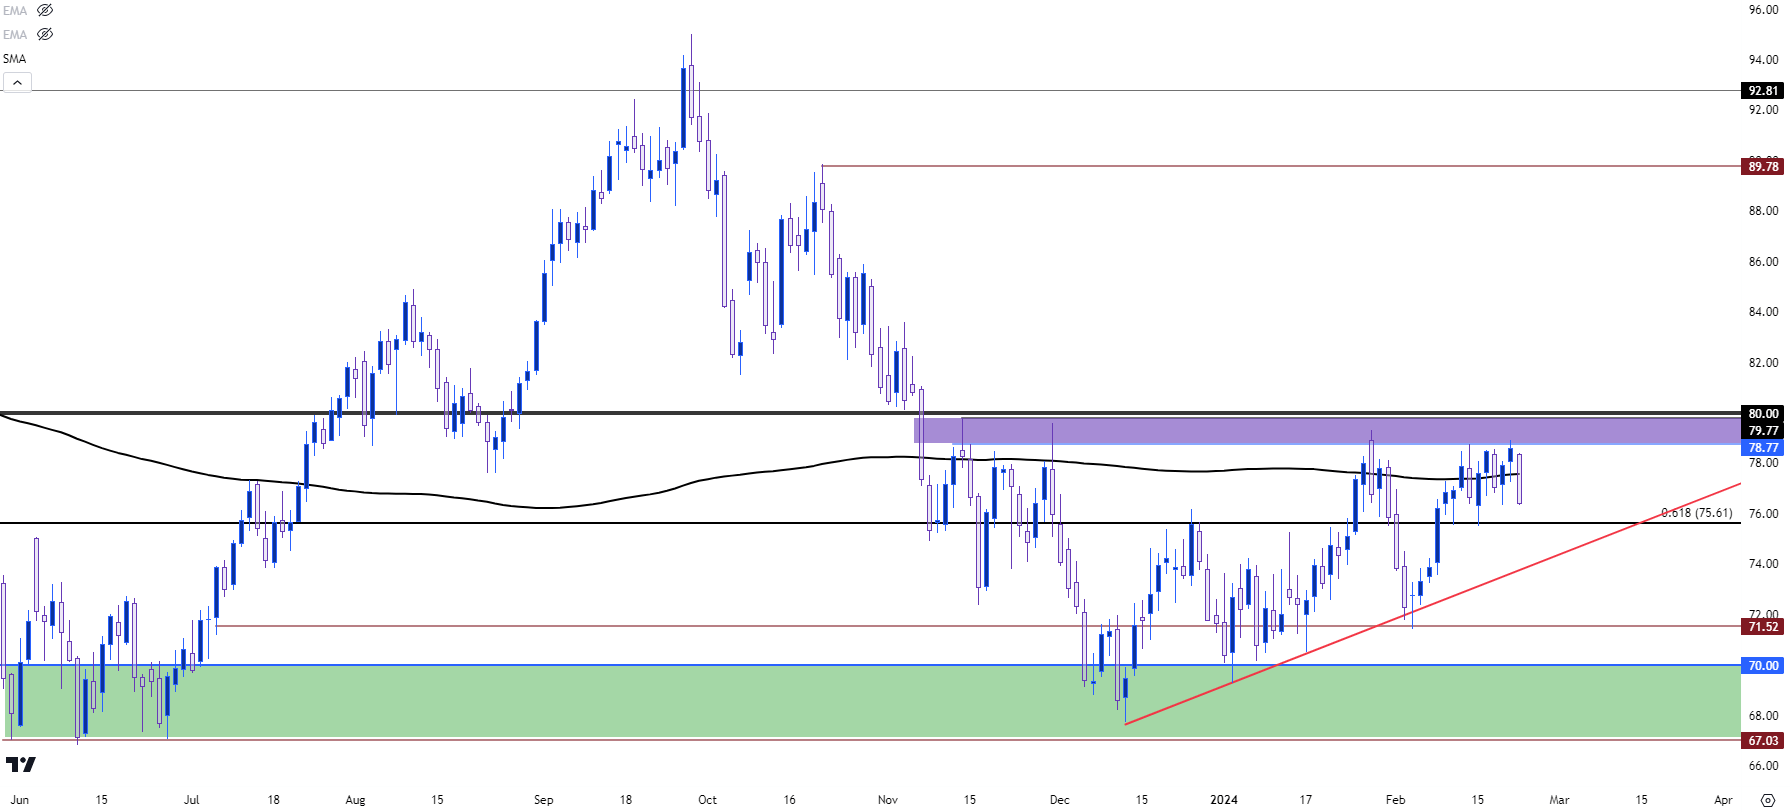The image size is (1790, 812).
Task: Click the 88.00 price scale value
Action: click(x=1763, y=211)
